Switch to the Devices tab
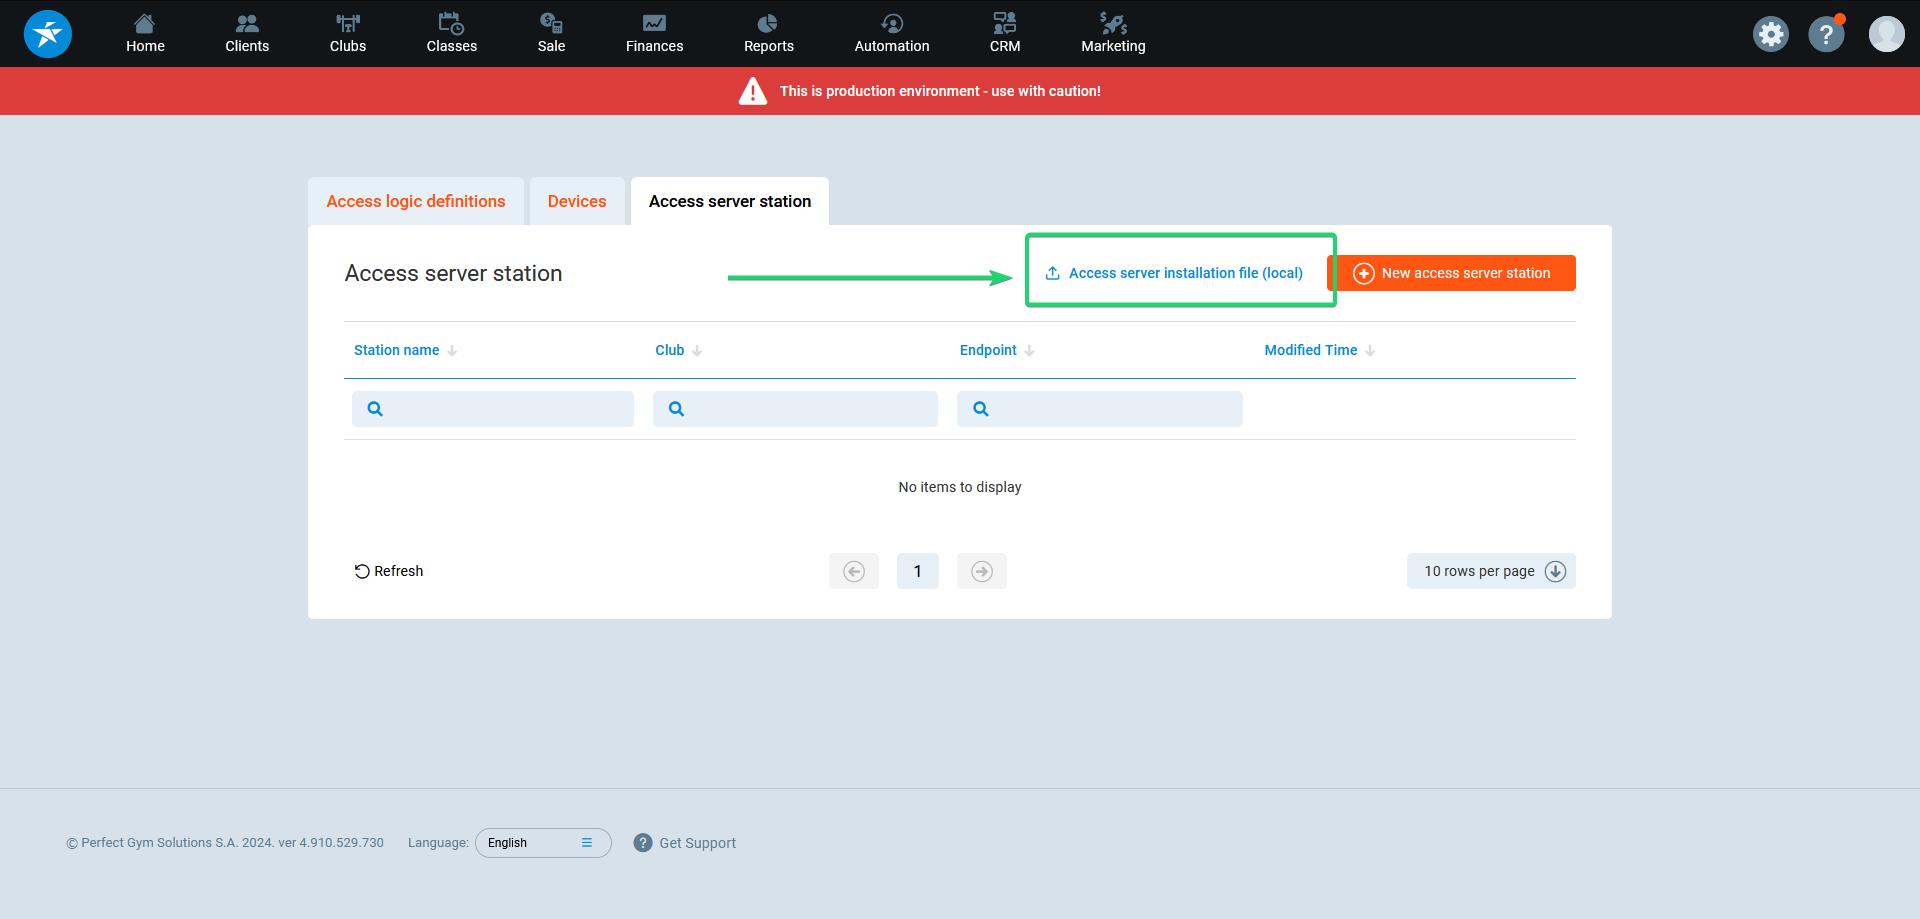 click(x=577, y=201)
